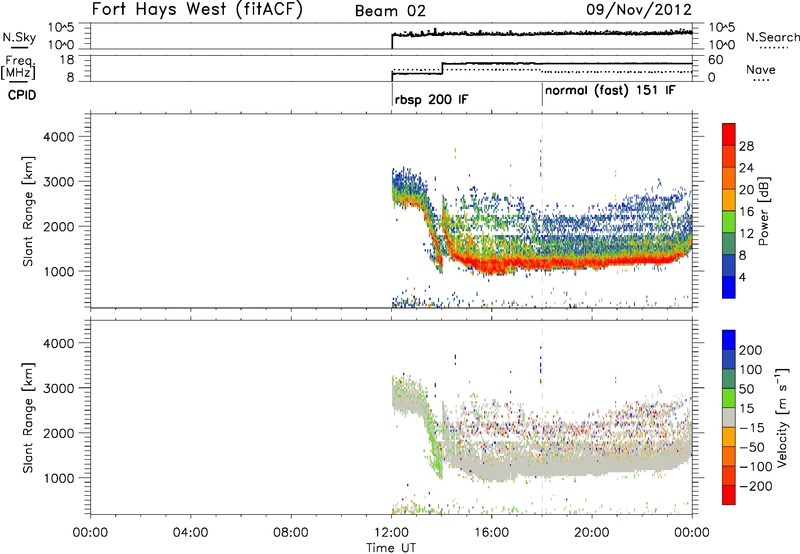Click the date '09/Nov/2012'
Viewport: 800px width, 554px height.
639,9
